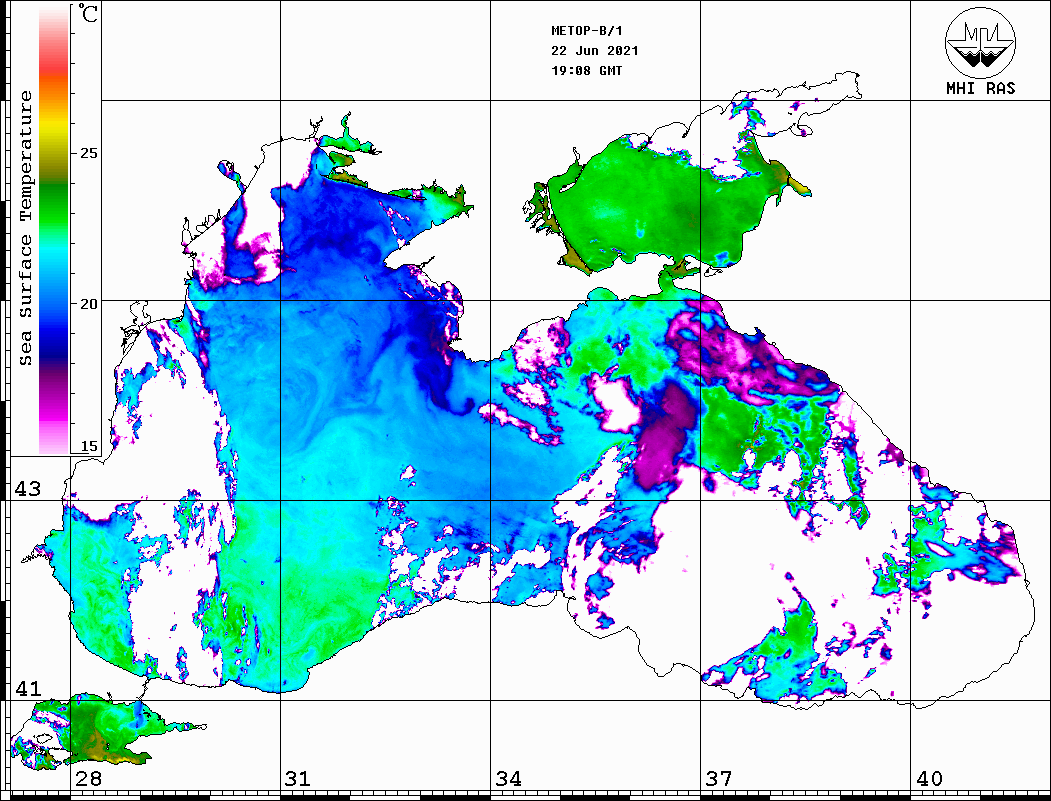Click the 'MHI RAS' text label

click(x=981, y=88)
